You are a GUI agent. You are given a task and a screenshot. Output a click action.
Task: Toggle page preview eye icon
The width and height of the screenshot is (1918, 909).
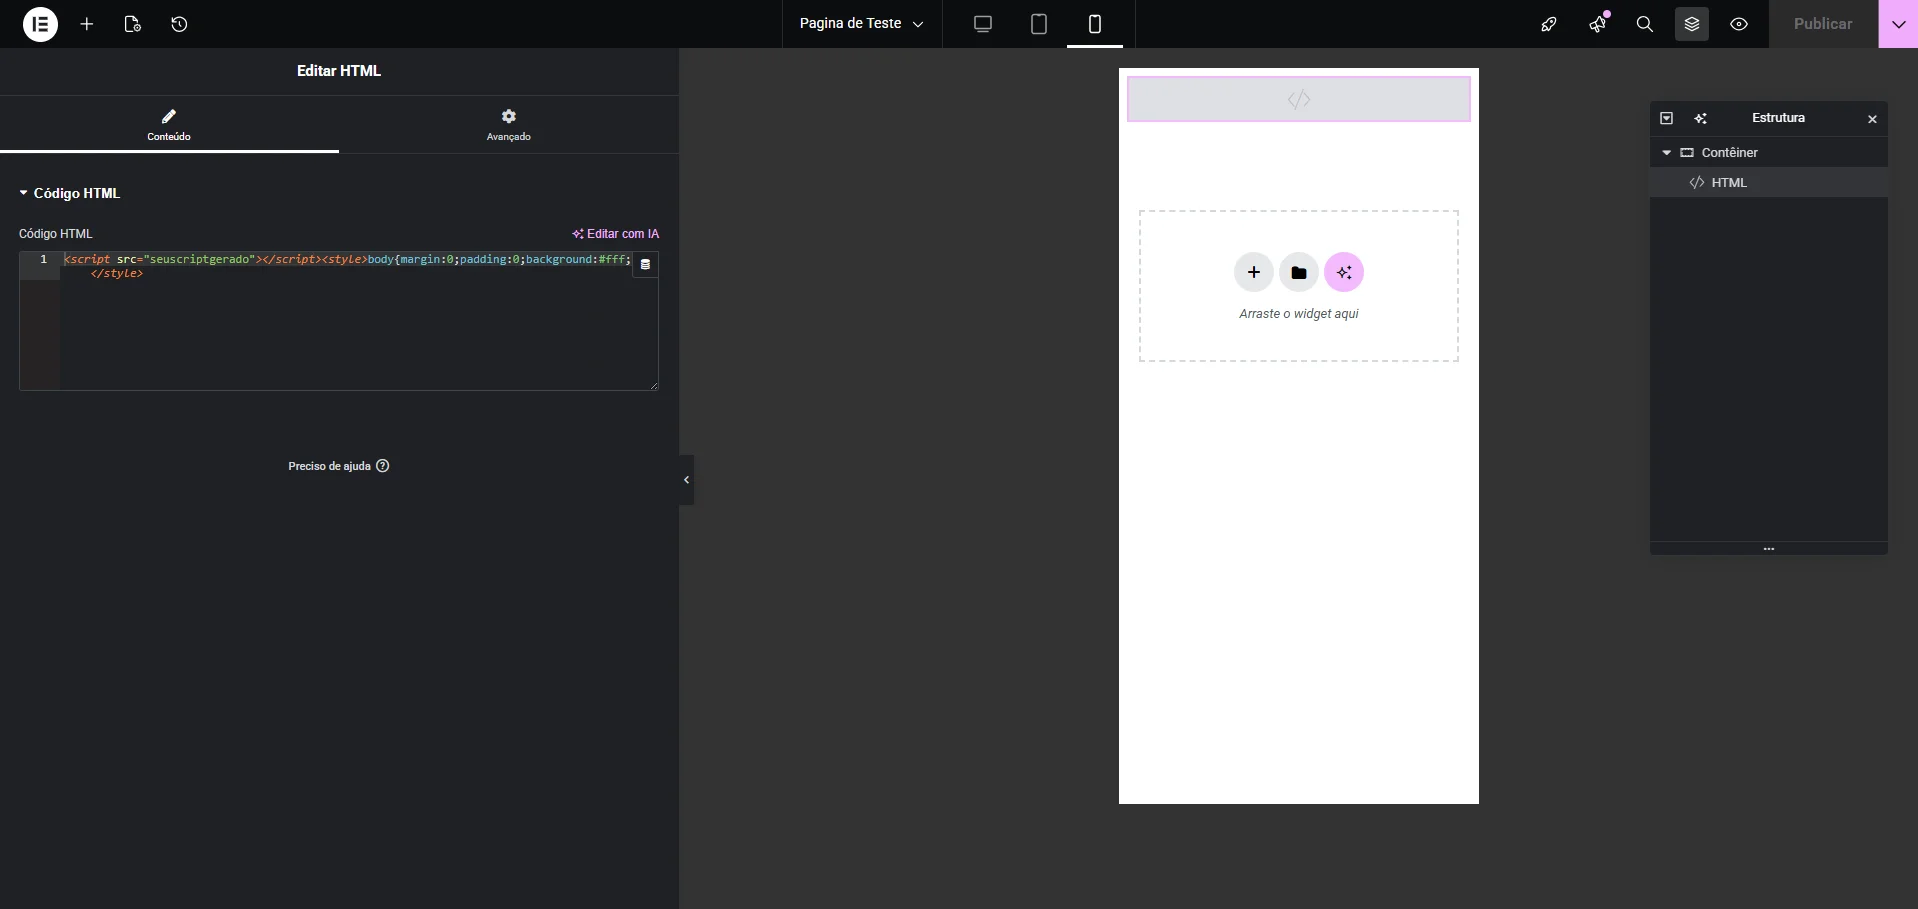(1739, 24)
